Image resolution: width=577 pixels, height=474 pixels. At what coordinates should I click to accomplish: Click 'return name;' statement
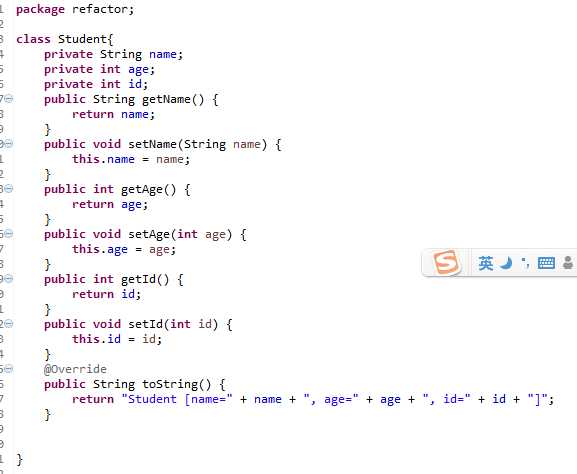pos(113,114)
